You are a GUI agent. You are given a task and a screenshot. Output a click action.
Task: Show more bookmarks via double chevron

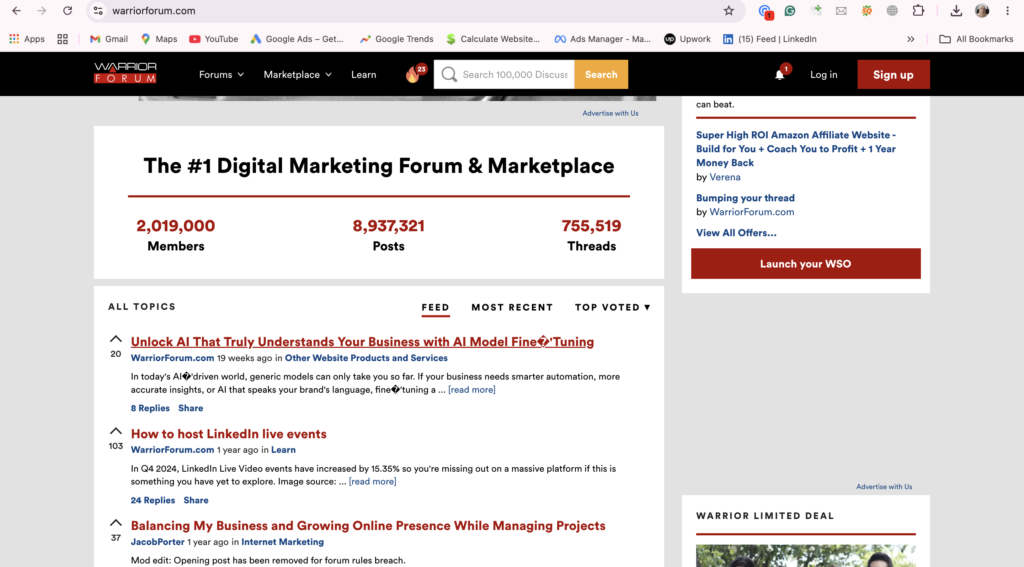click(910, 39)
